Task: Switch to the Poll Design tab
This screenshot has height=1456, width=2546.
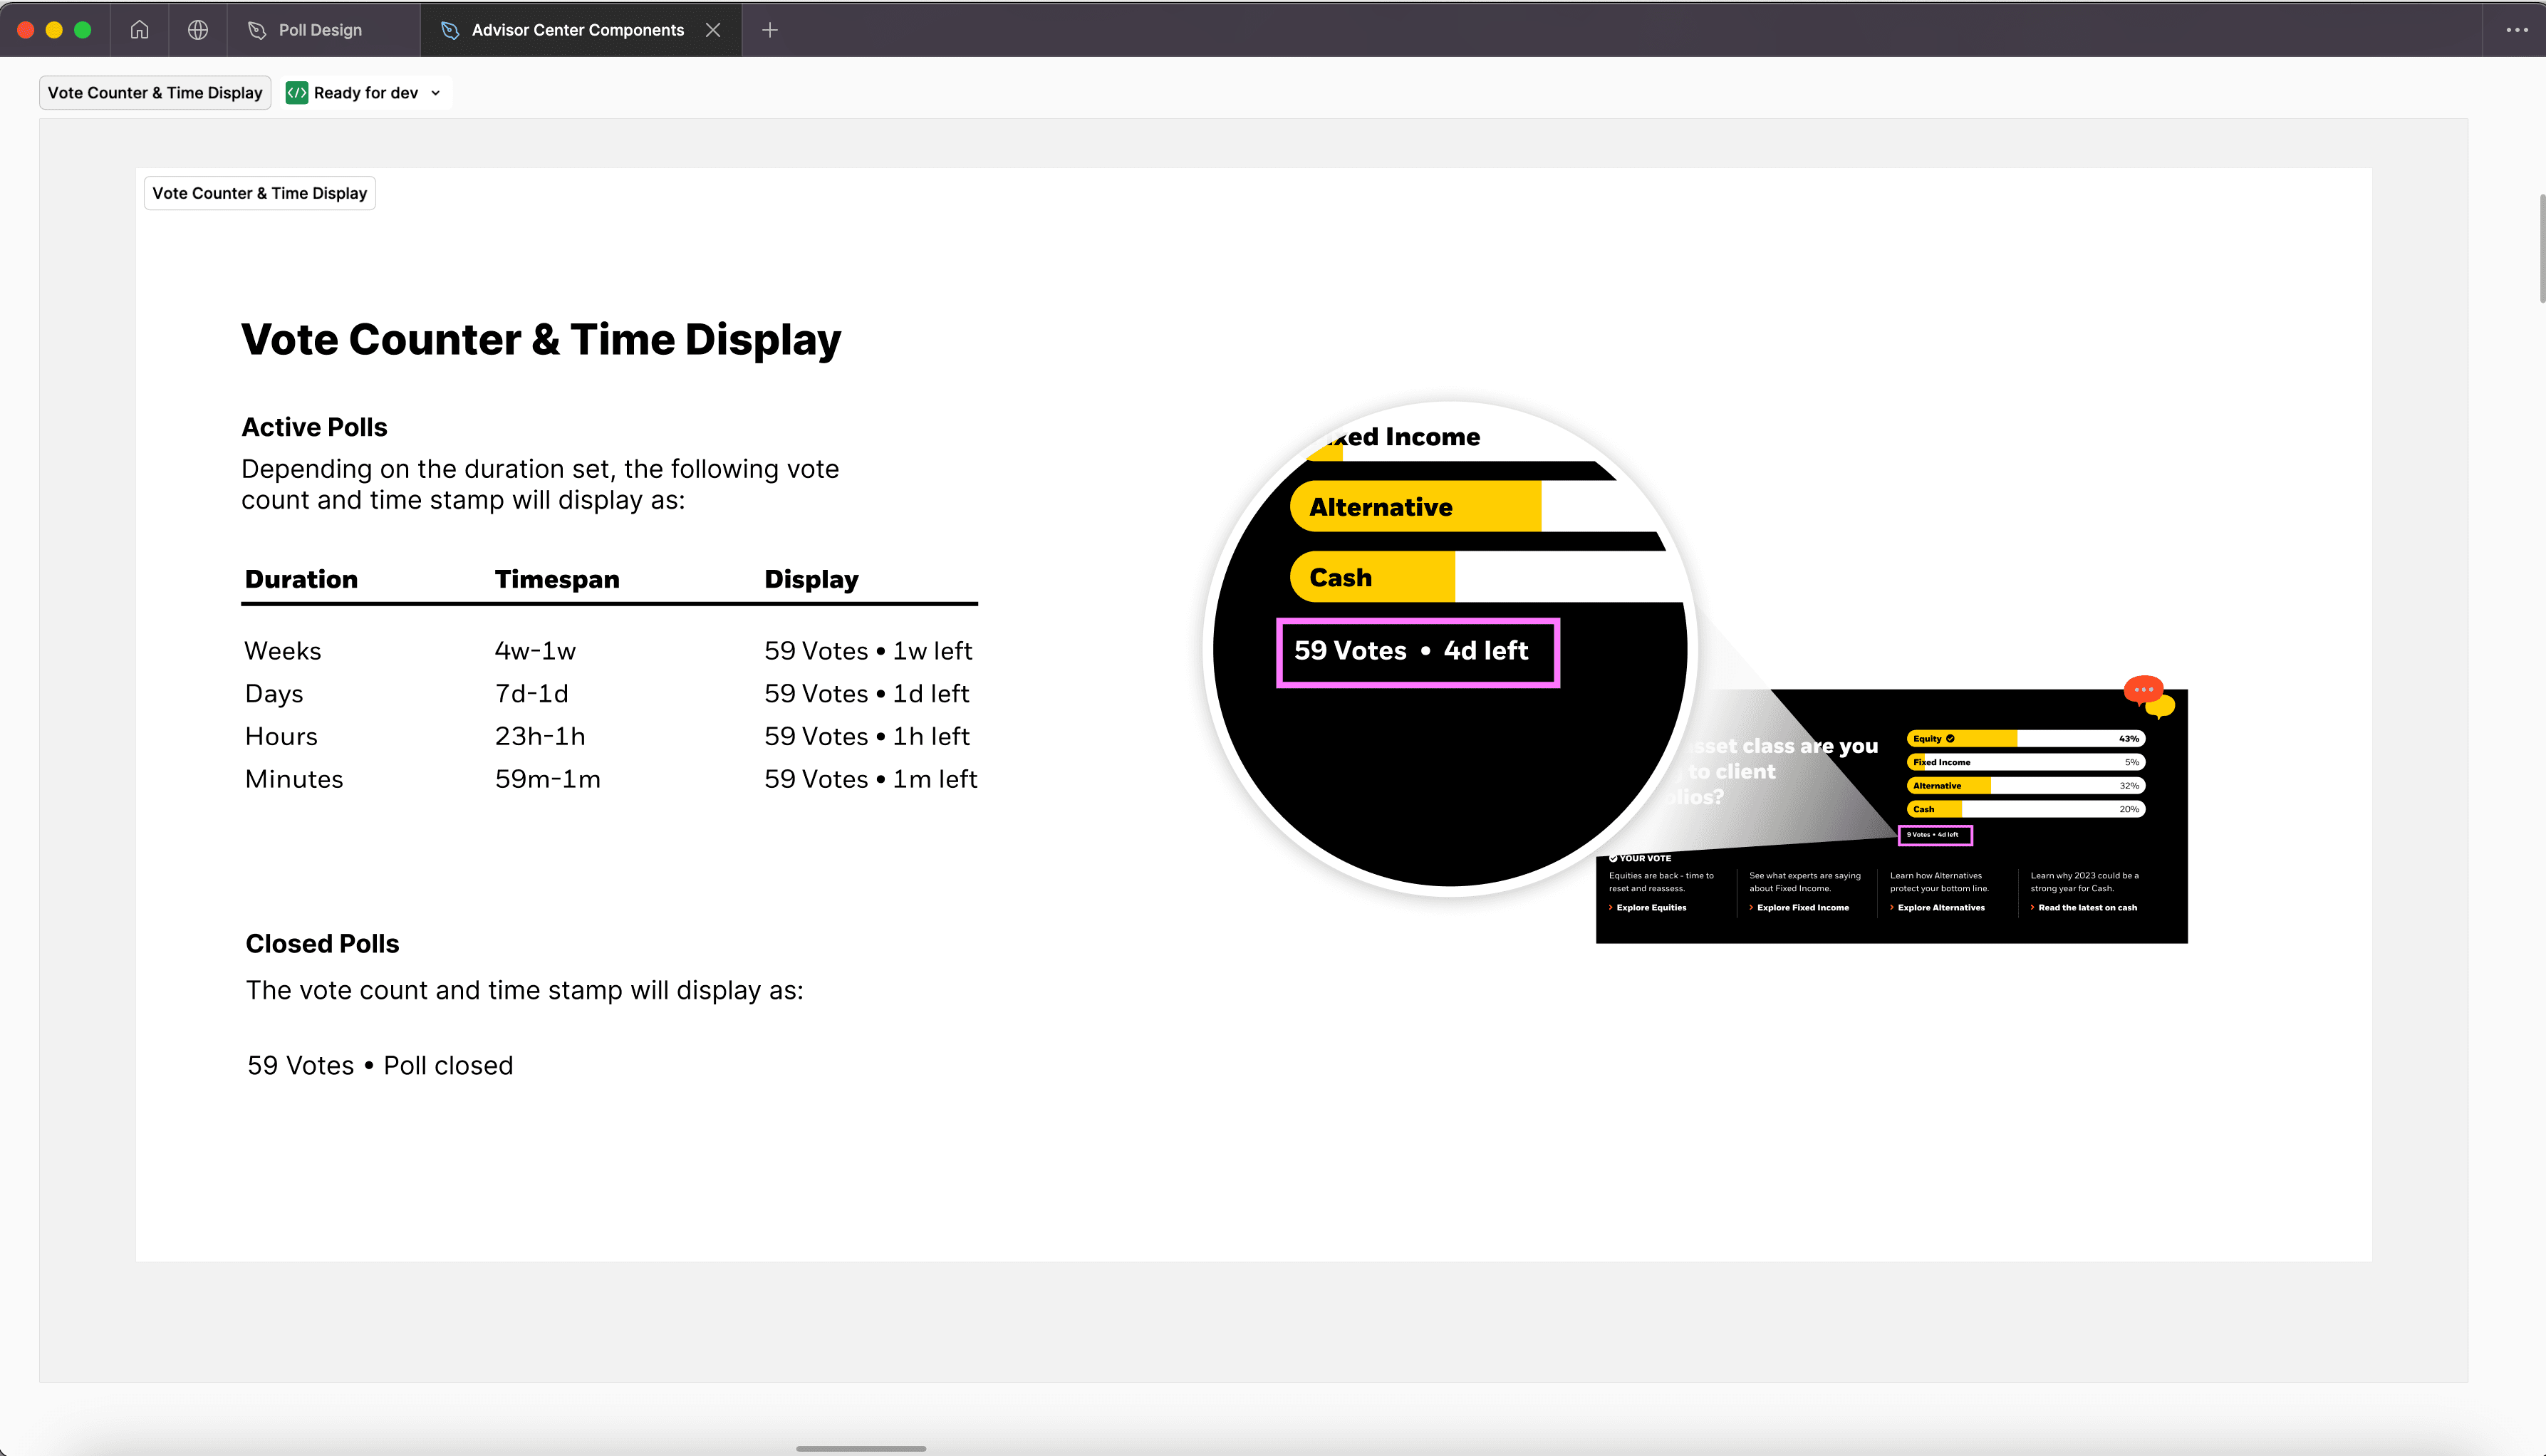Action: (x=320, y=30)
